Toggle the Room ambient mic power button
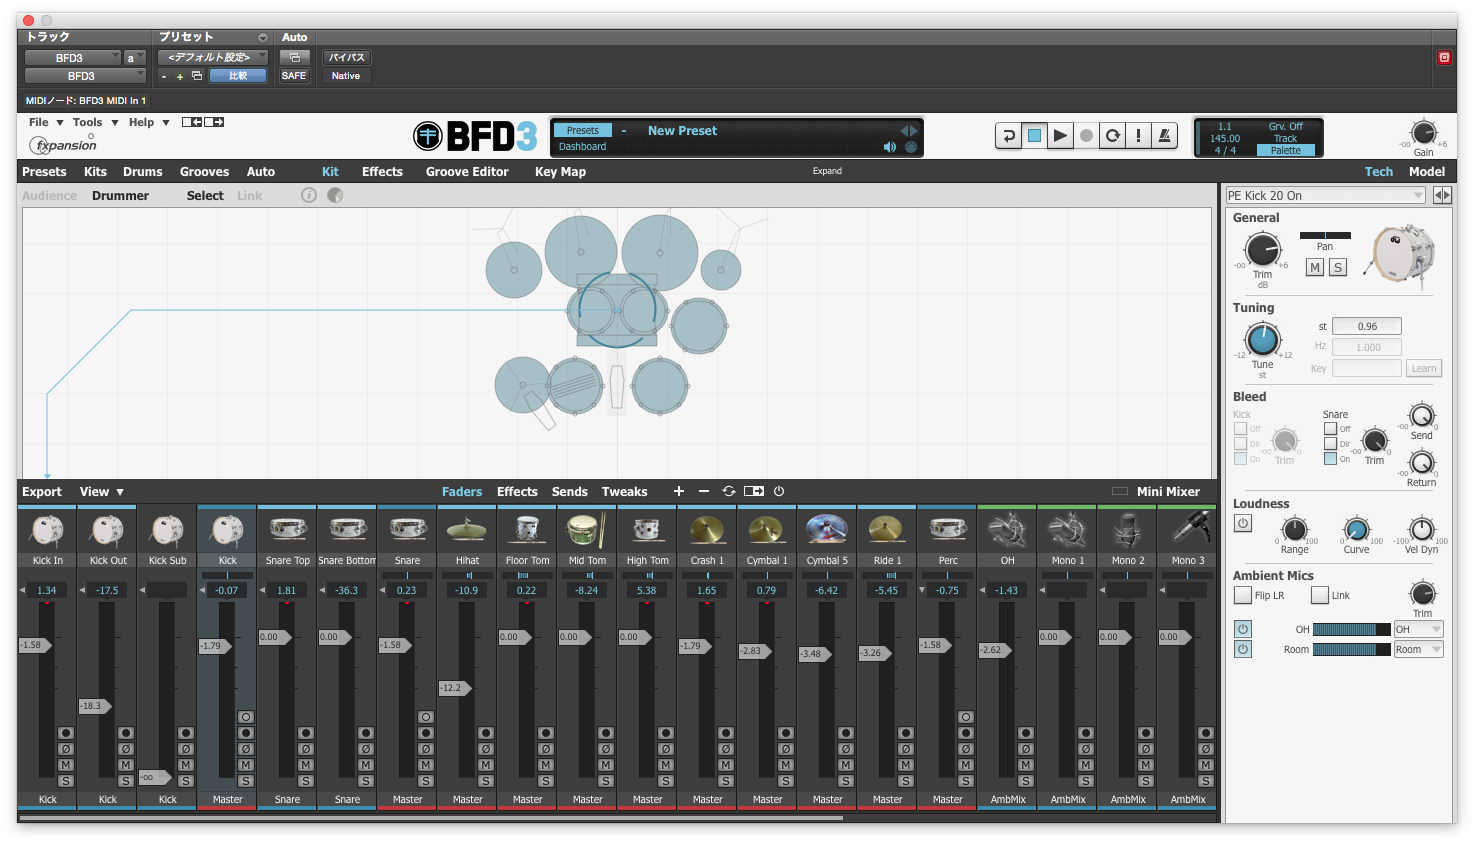 coord(1243,649)
